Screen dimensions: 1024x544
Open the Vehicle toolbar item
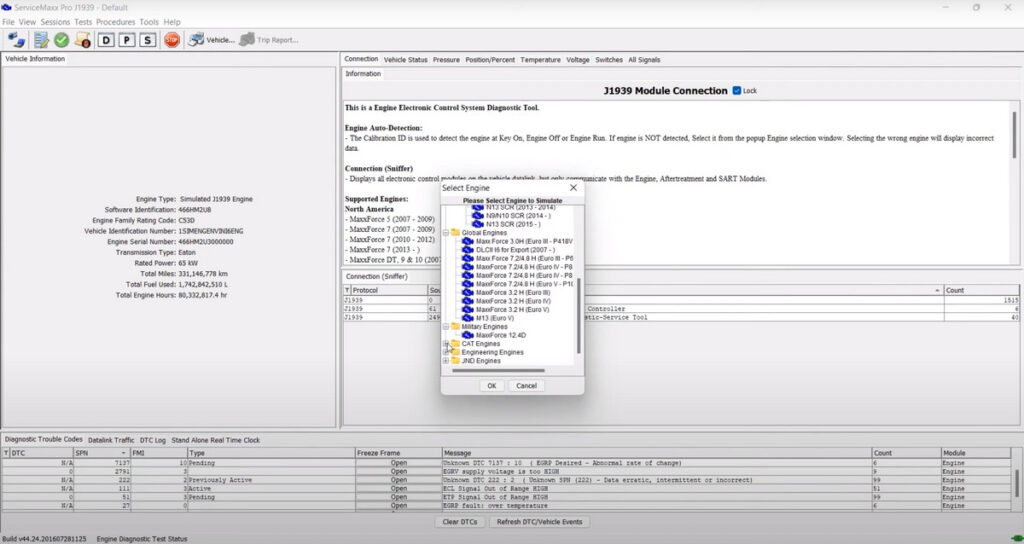click(212, 40)
